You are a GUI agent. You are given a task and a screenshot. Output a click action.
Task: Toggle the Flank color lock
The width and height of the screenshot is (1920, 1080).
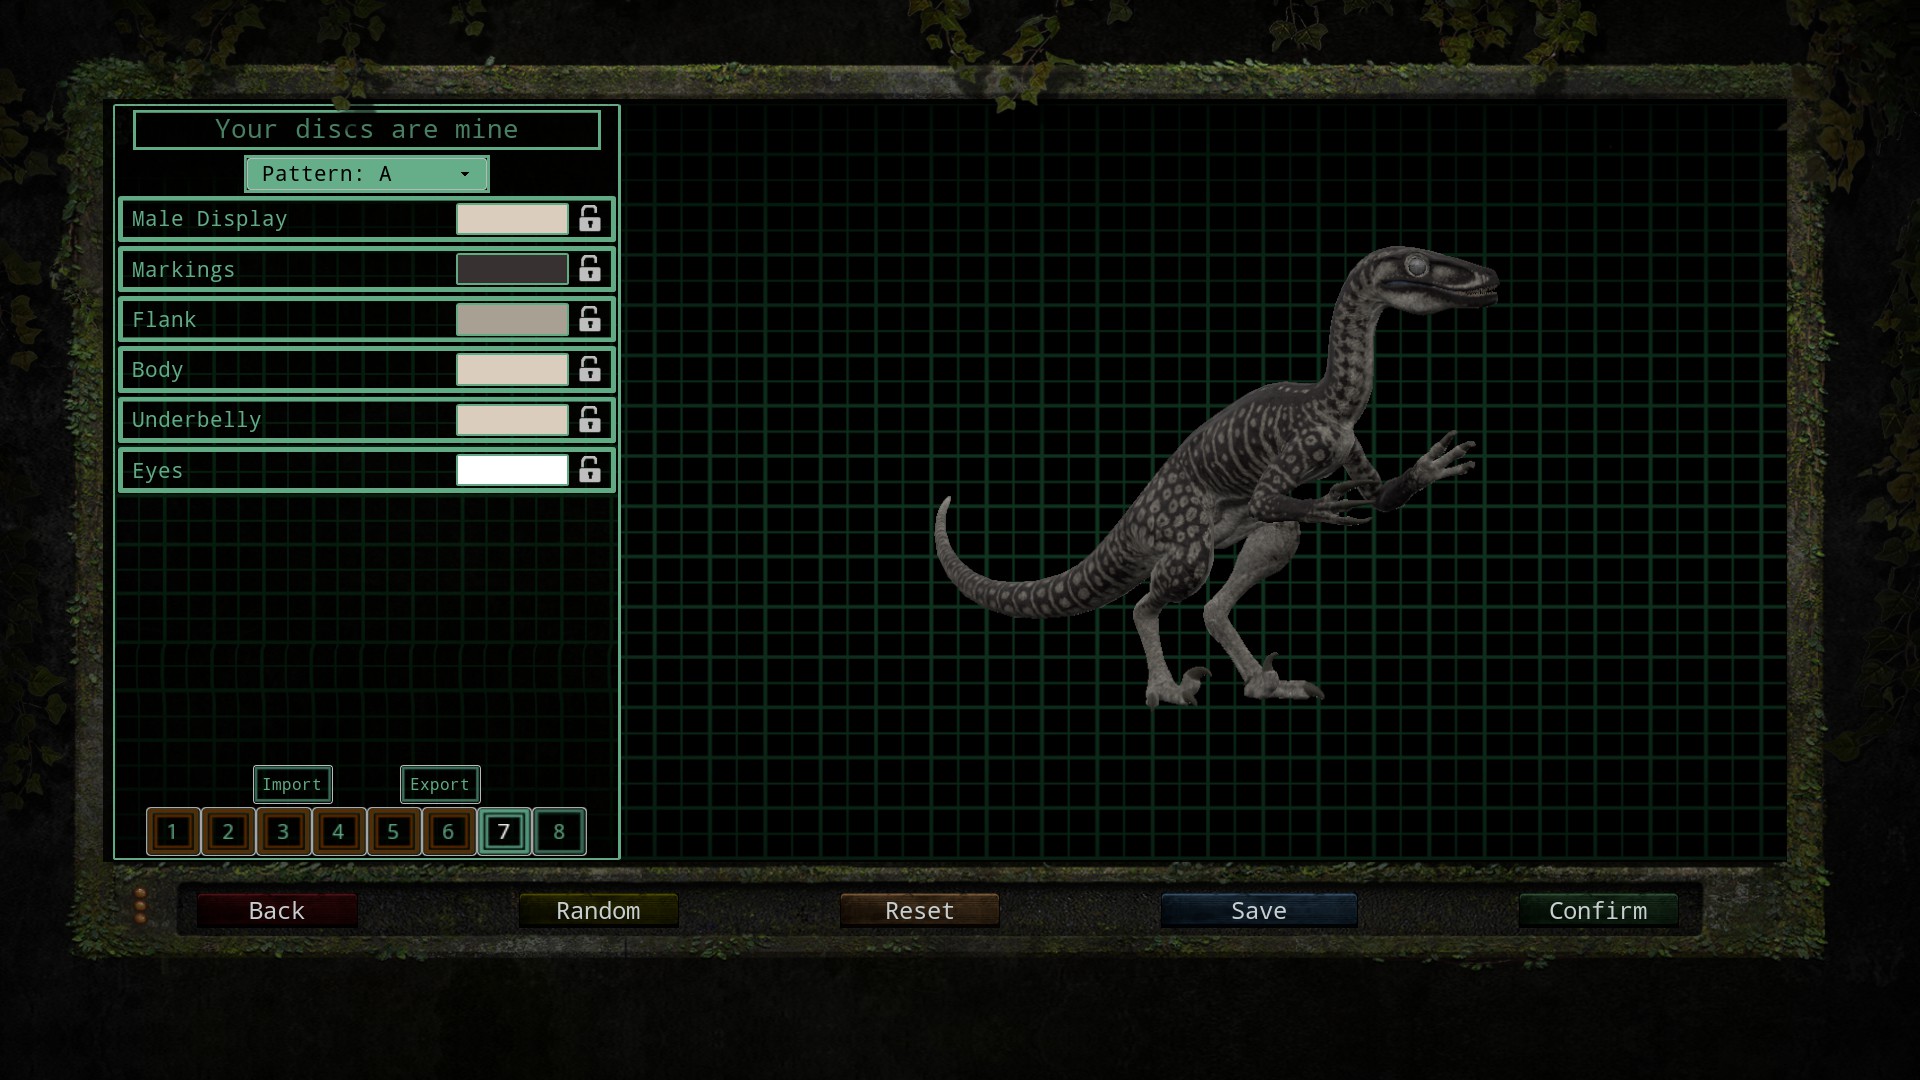[590, 319]
